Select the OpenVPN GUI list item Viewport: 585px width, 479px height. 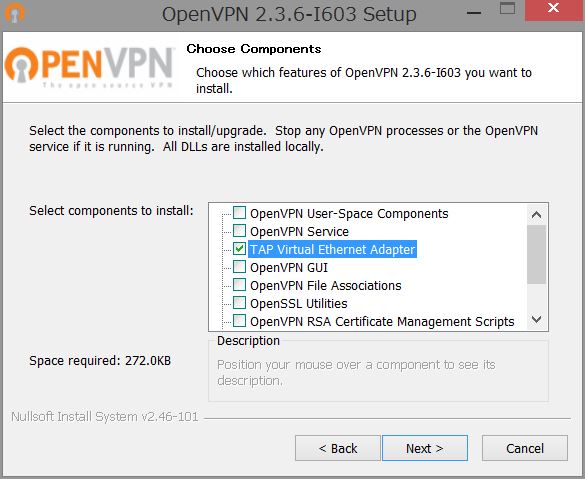pos(289,267)
